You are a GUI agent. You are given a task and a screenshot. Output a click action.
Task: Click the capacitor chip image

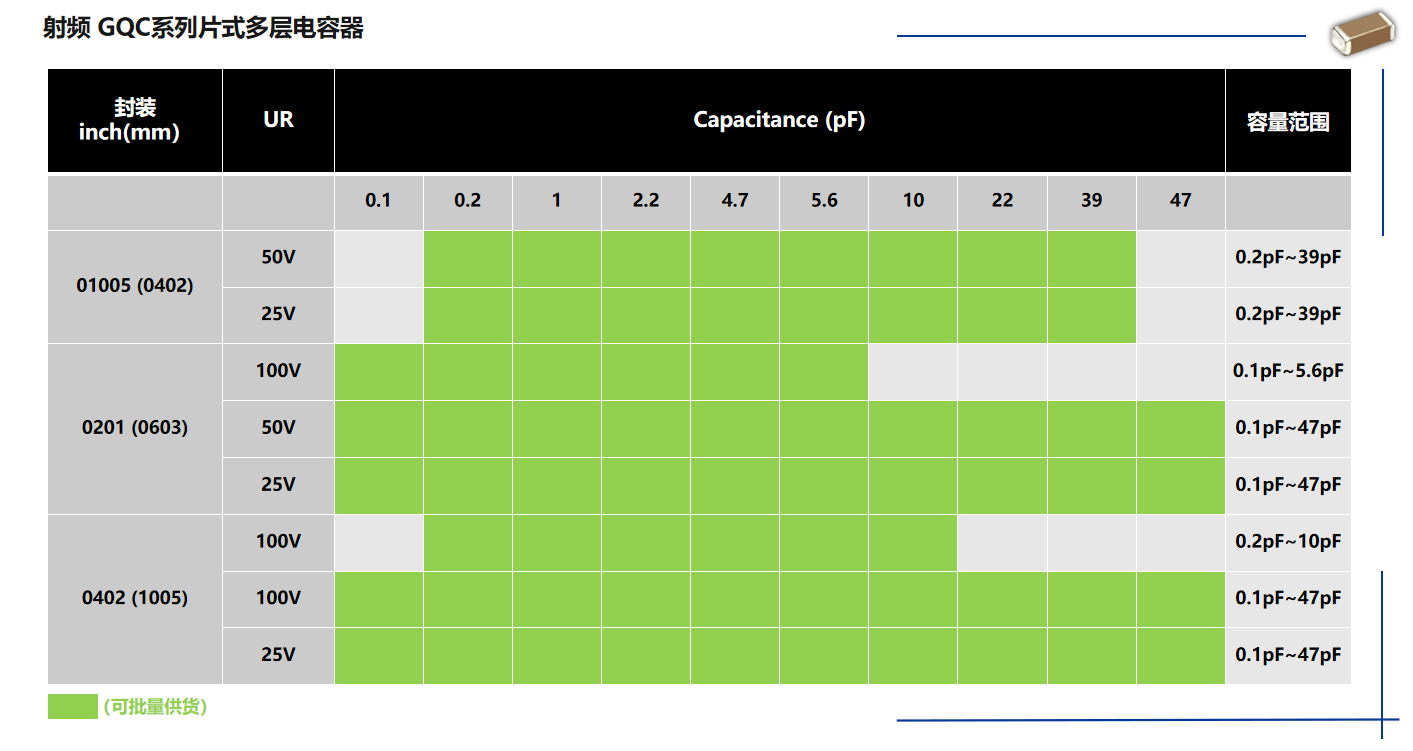pos(1360,35)
